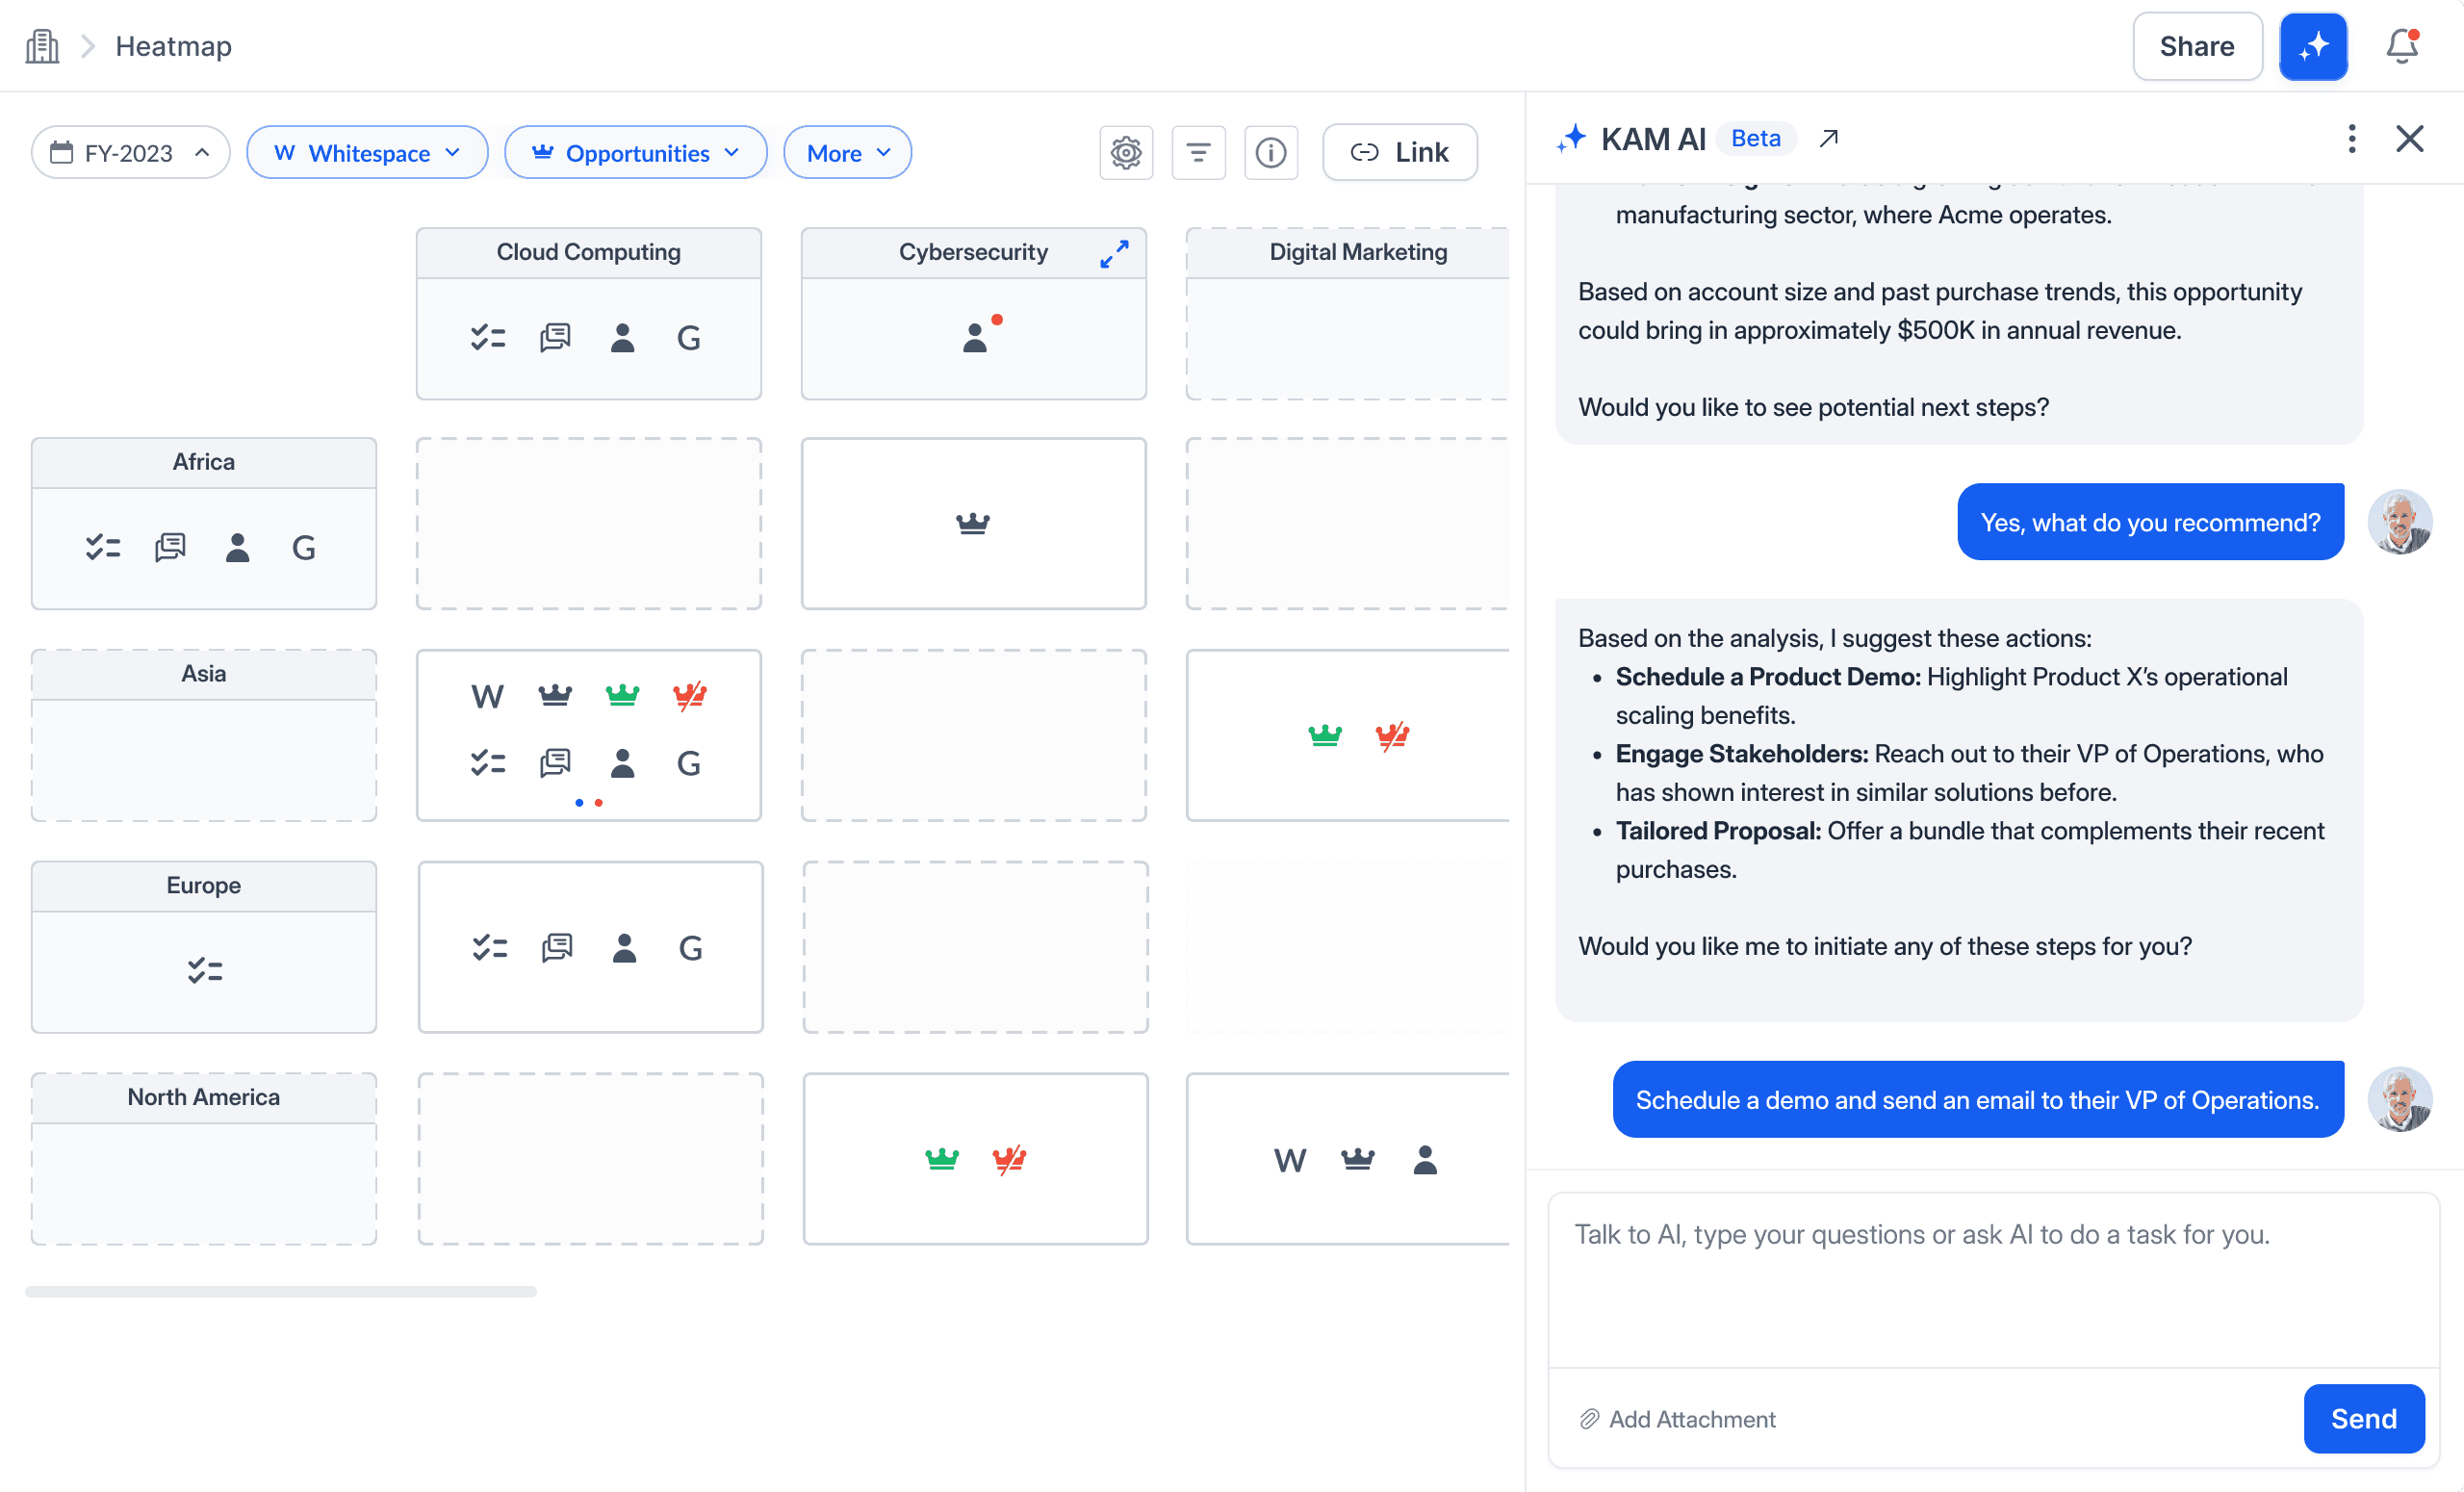Expand the Cybersecurity column
Screen dimensions: 2464x1492
pyautogui.click(x=1114, y=254)
